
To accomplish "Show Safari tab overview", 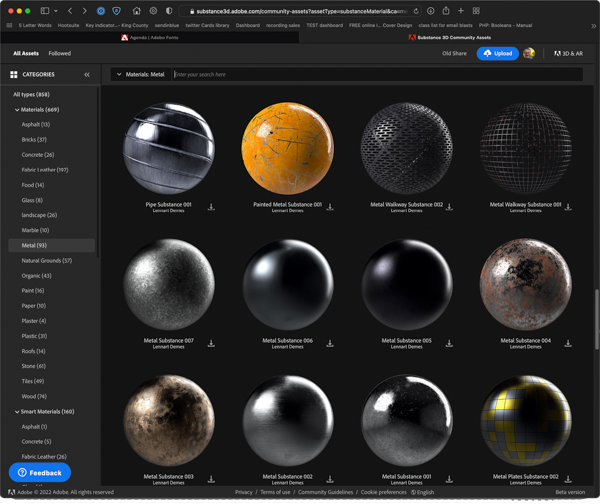I will [x=476, y=11].
